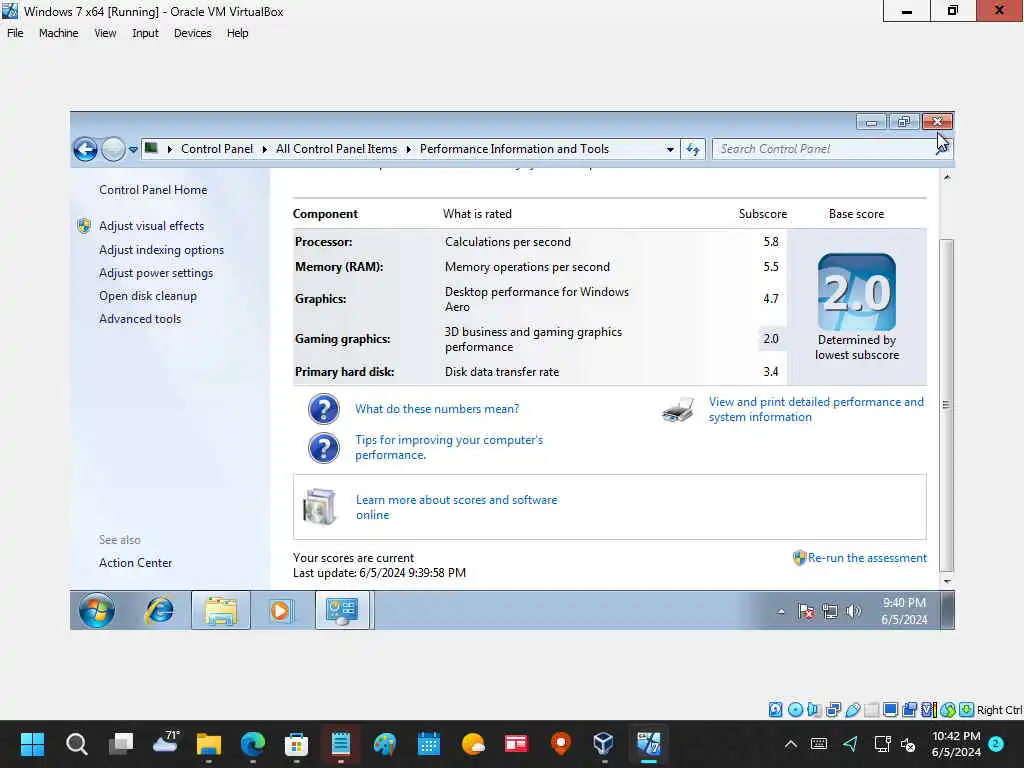Show hidden icons in guest system tray
The image size is (1024, 768).
click(781, 612)
